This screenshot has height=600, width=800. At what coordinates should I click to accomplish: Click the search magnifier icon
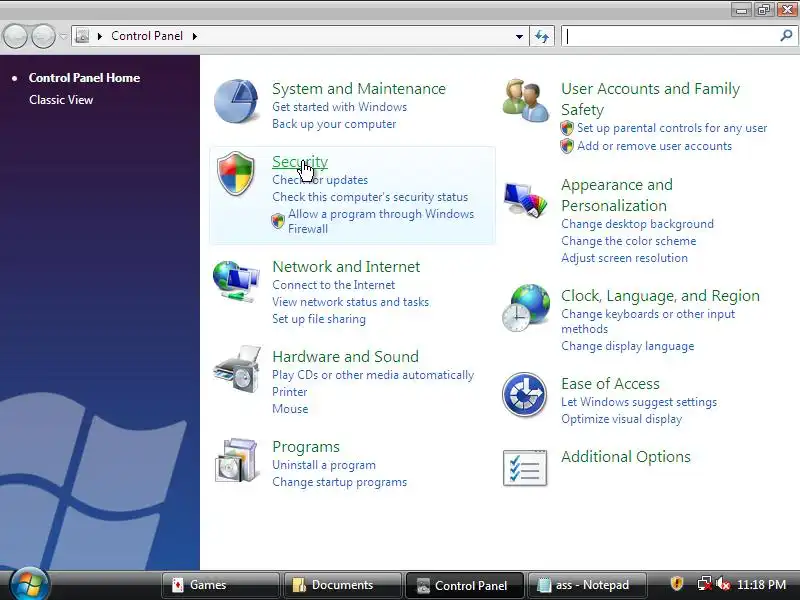click(786, 36)
